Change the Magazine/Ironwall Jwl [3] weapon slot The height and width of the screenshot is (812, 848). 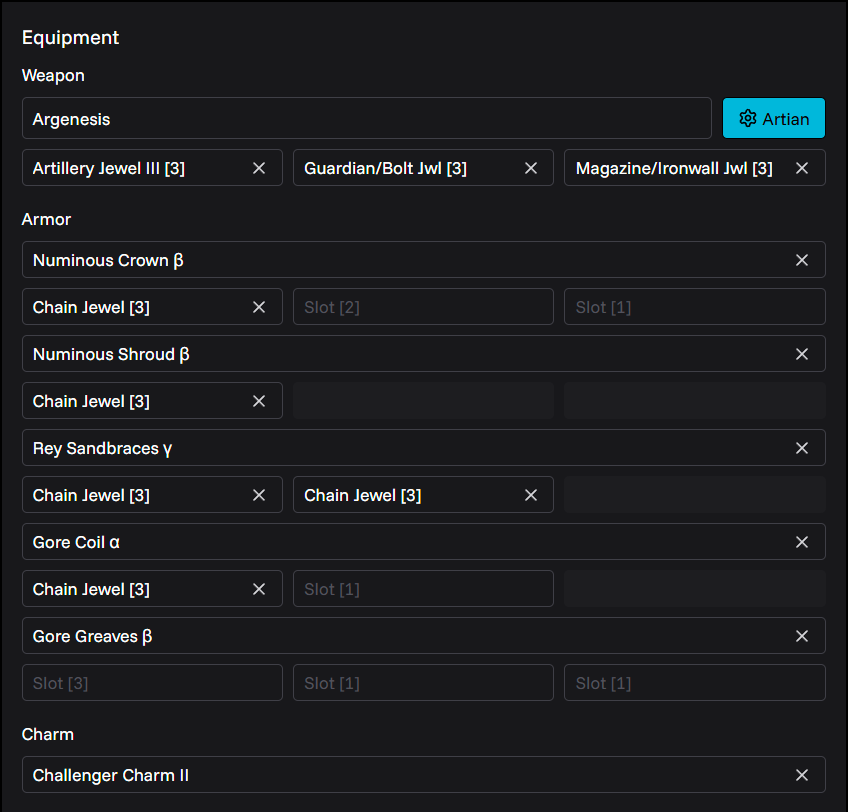[694, 168]
